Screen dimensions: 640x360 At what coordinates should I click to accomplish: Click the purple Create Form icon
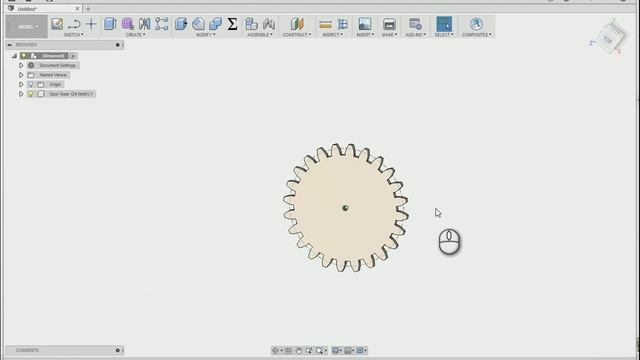(127, 24)
